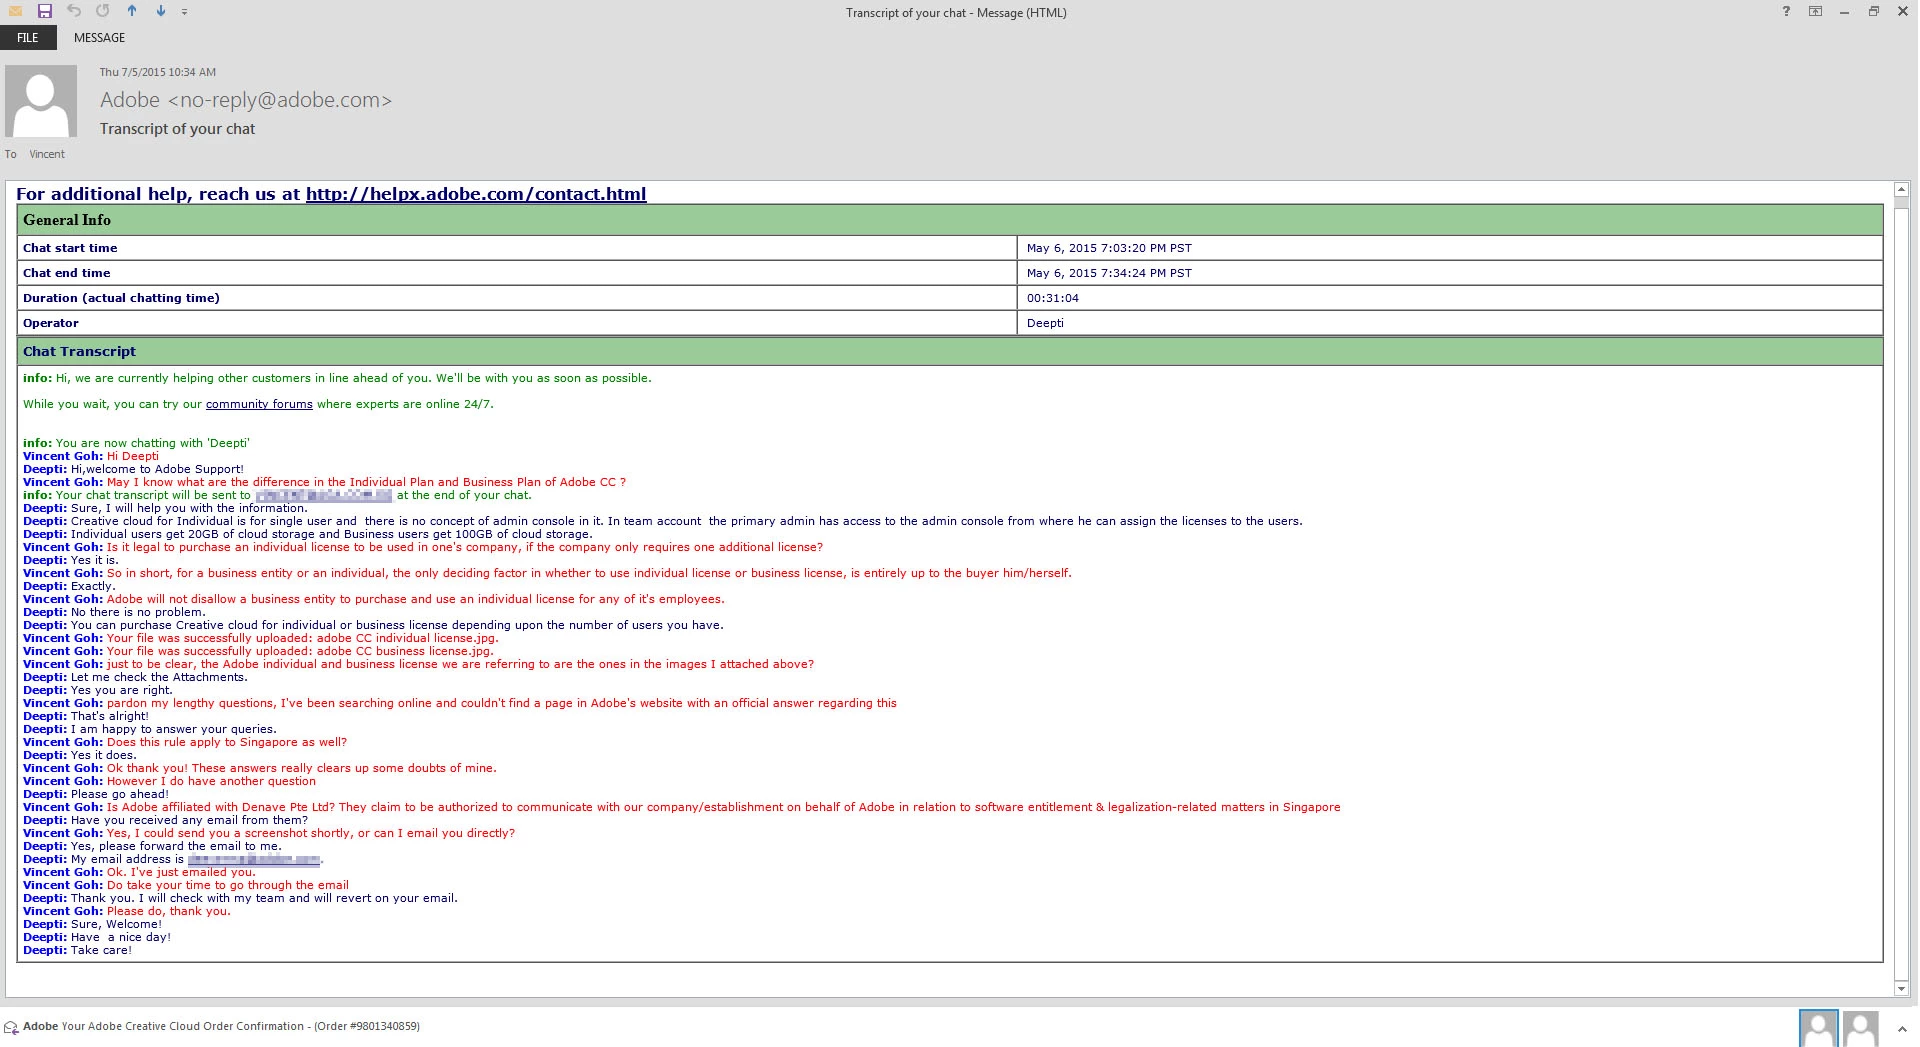This screenshot has width=1920, height=1047.
Task: Click the Undo arrow in the quick access toolbar
Action: click(74, 11)
